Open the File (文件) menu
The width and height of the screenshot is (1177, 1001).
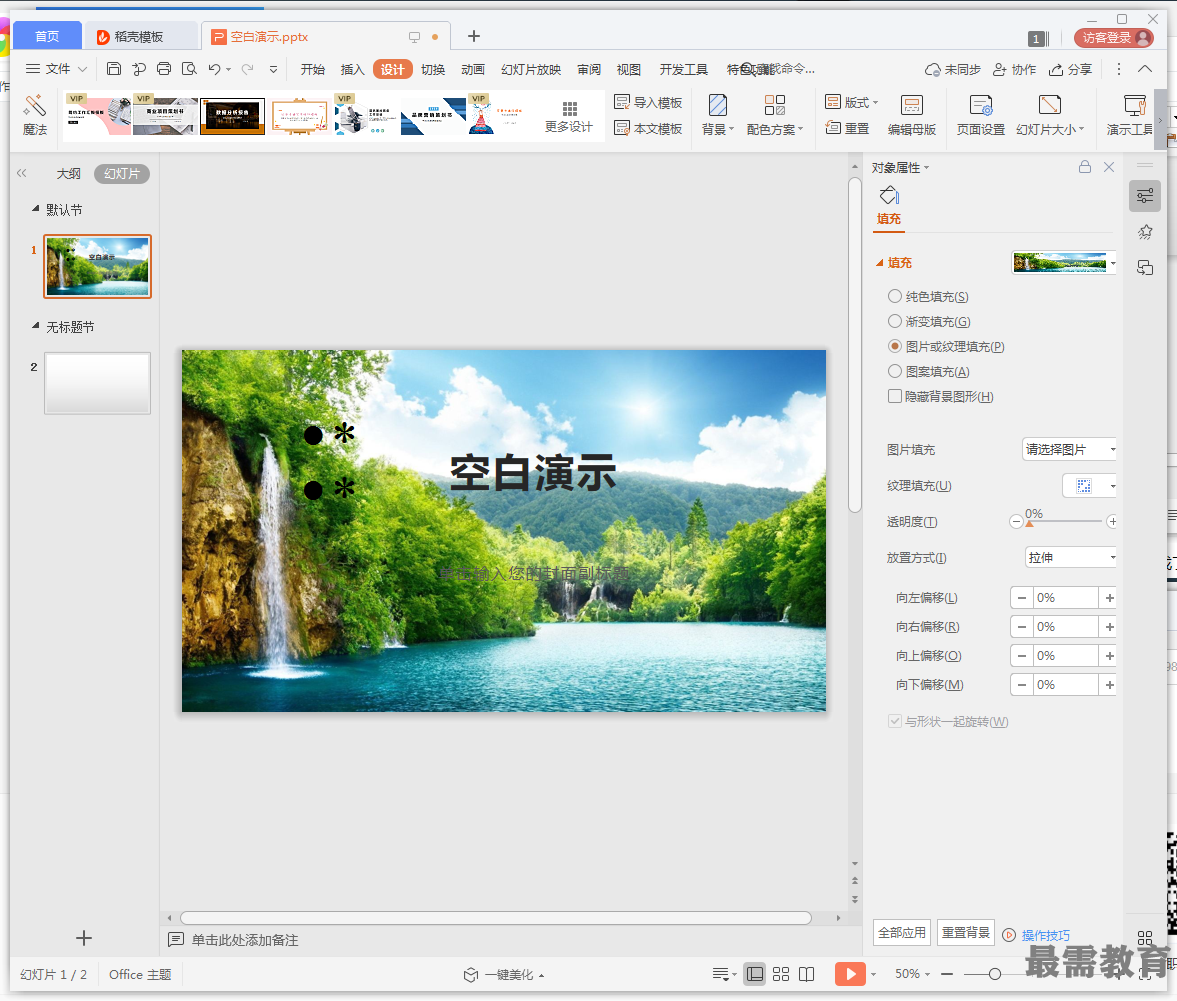point(57,69)
